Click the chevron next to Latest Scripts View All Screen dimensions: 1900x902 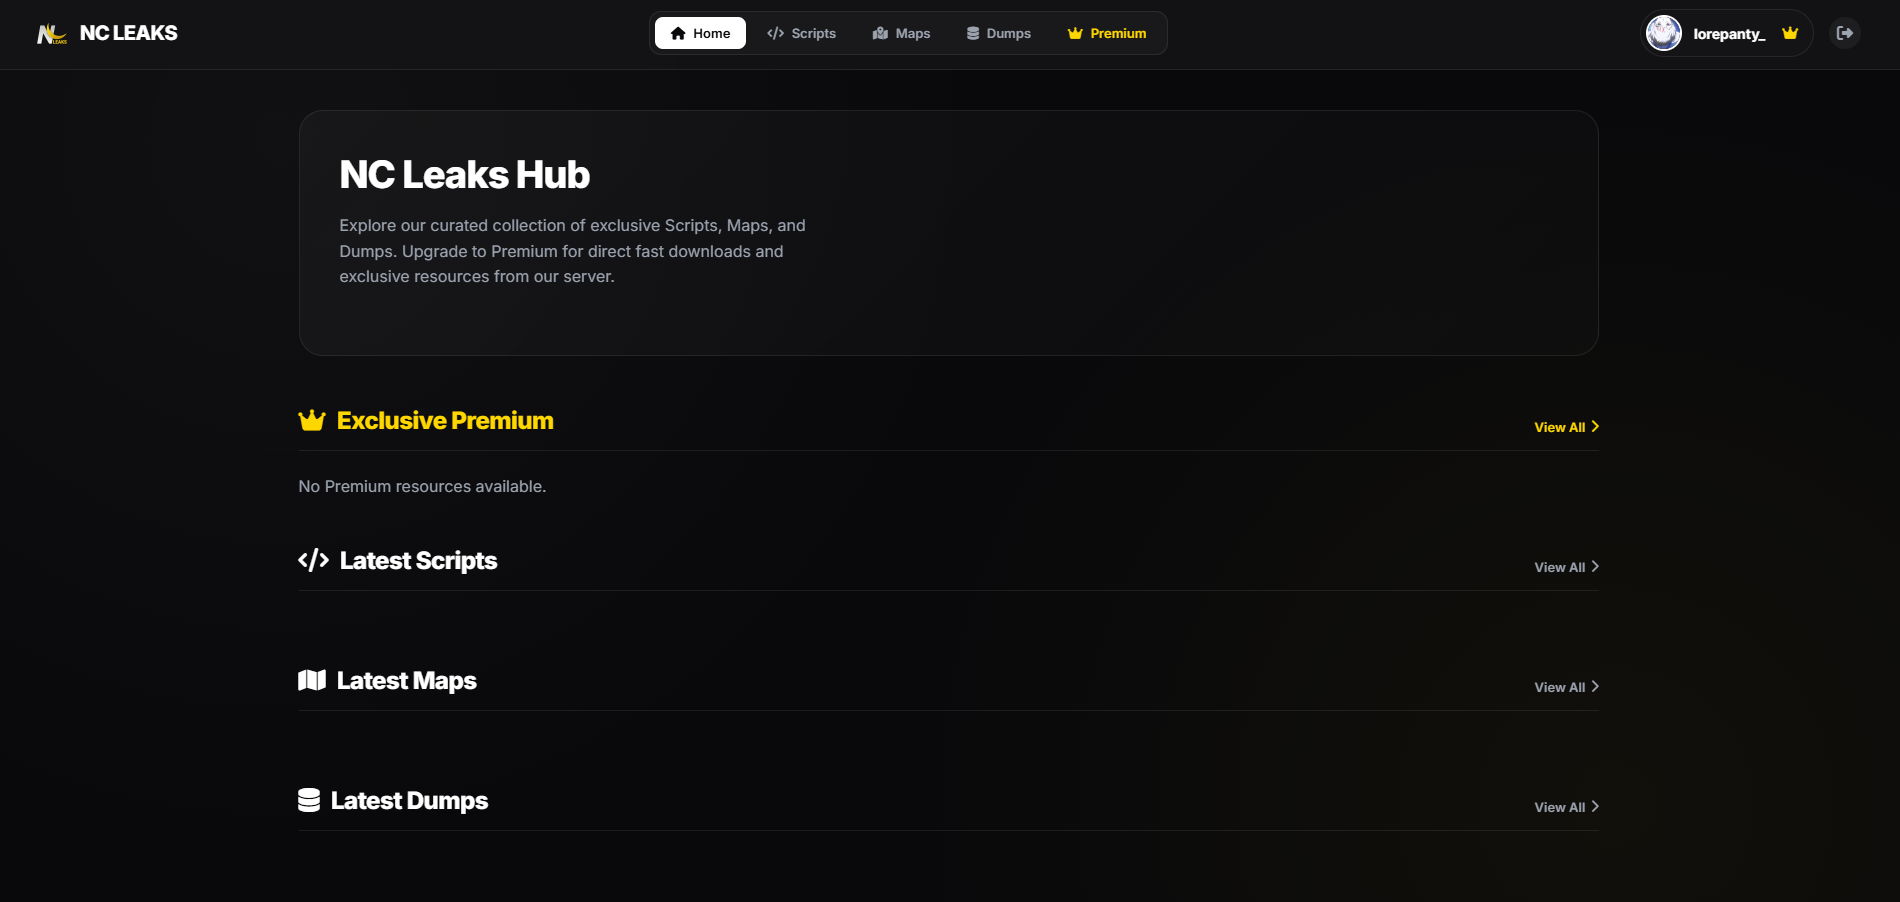click(1594, 567)
